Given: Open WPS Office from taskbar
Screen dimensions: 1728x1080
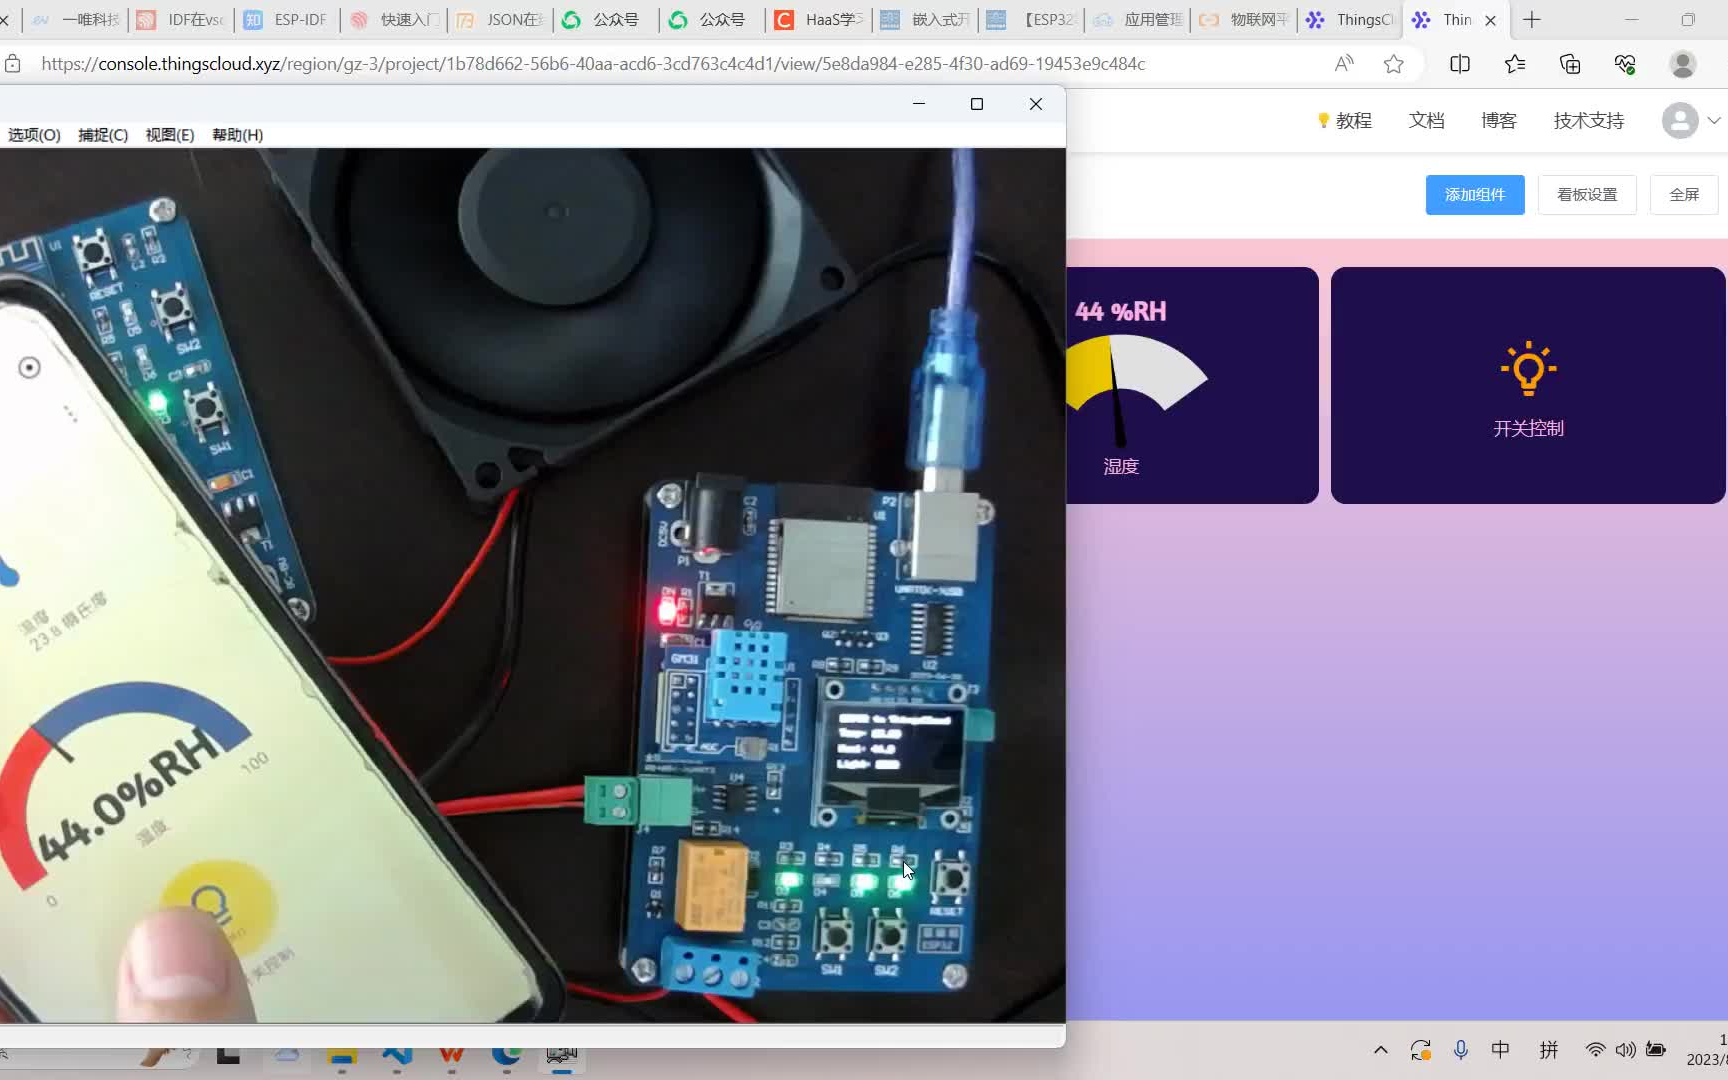Looking at the screenshot, I should (451, 1056).
